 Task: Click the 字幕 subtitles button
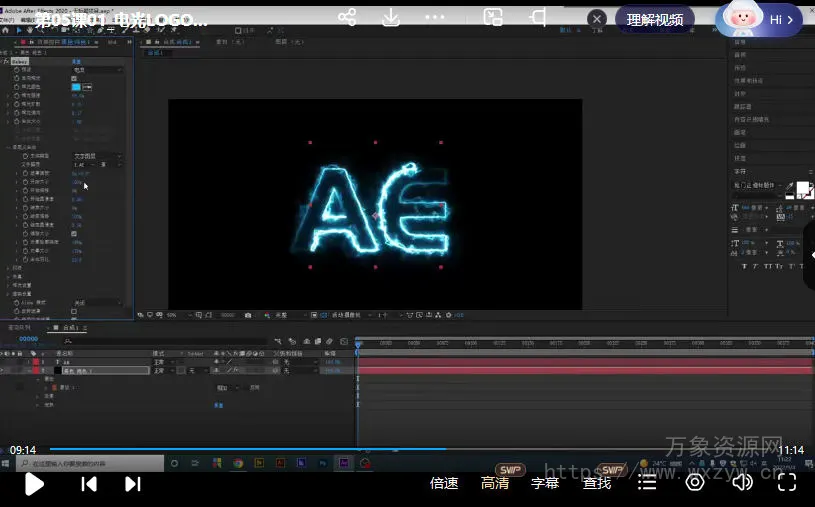click(x=545, y=483)
